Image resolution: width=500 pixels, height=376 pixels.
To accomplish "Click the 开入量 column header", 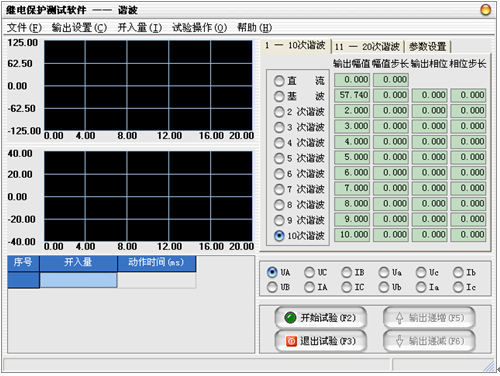I will pos(78,262).
